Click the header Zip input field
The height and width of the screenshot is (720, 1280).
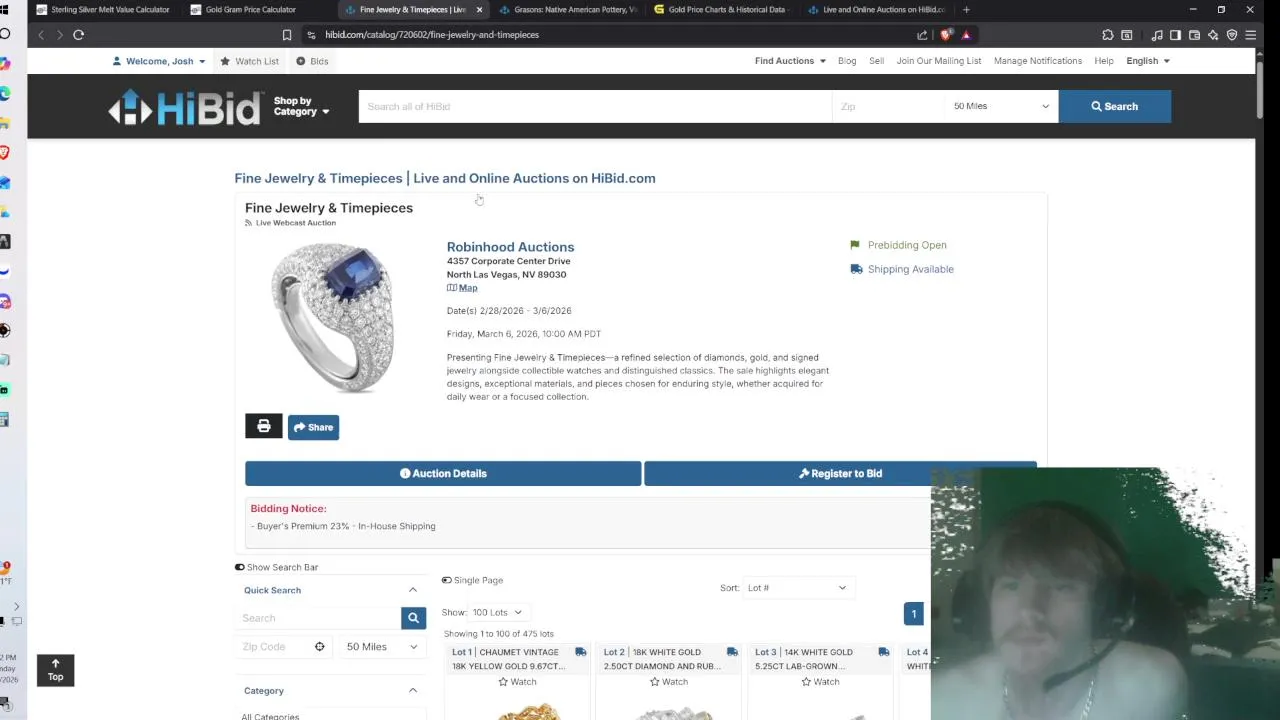point(888,106)
